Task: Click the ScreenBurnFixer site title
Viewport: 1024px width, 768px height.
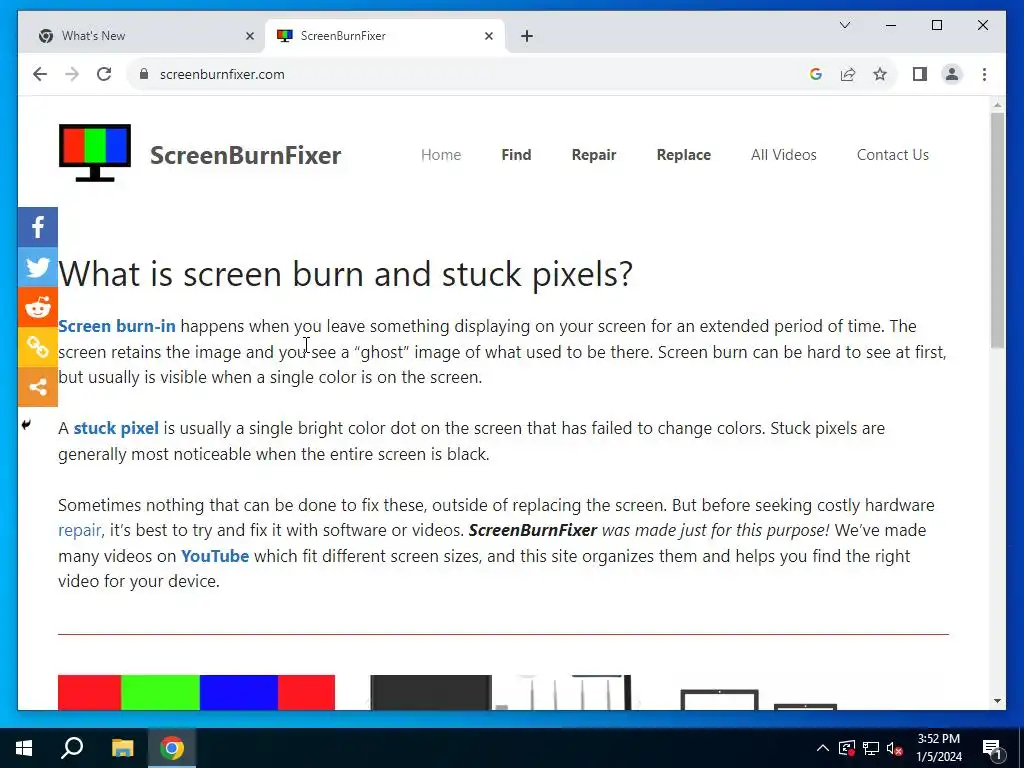Action: (246, 155)
